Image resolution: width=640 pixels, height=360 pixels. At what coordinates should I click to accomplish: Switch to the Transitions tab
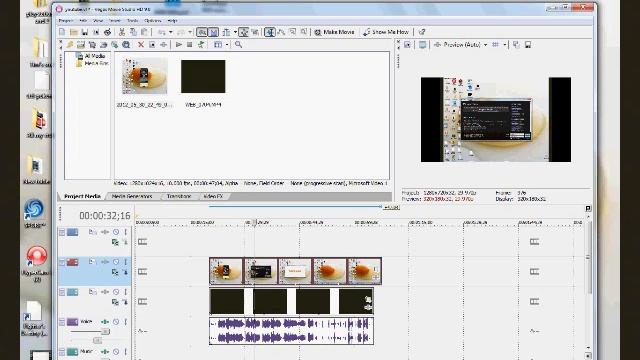coord(179,196)
